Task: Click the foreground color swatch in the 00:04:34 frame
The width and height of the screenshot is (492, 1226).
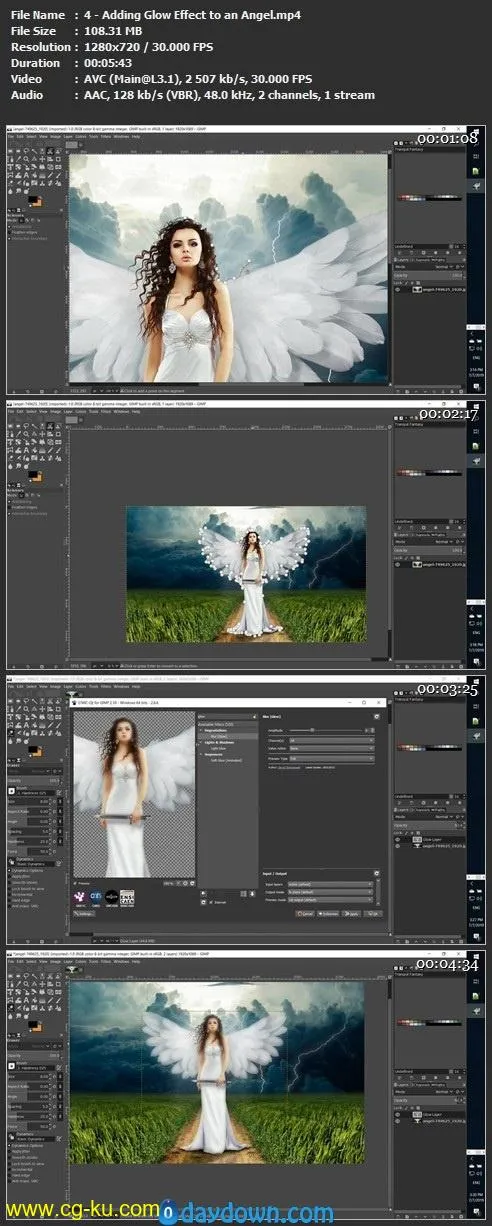Action: coord(32,1024)
